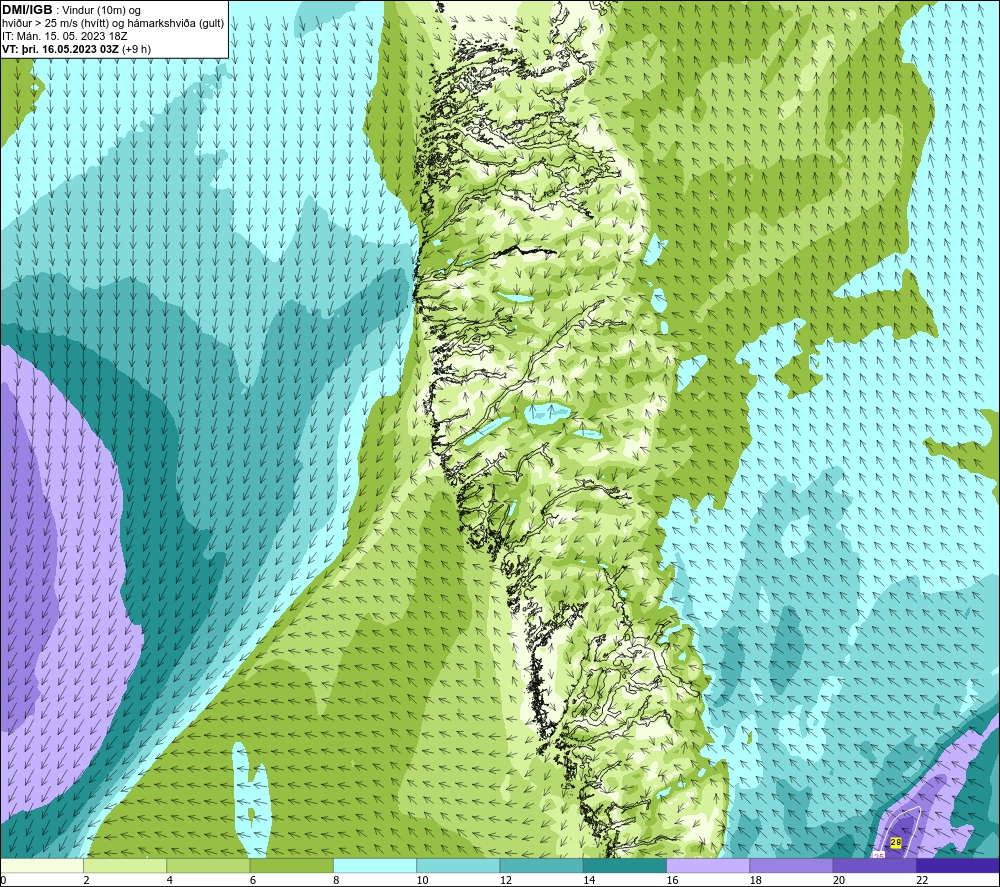1000x887 pixels.
Task: Click the "IT: Mán. 15. 05. 2023 18Z" line
Action: [64, 36]
